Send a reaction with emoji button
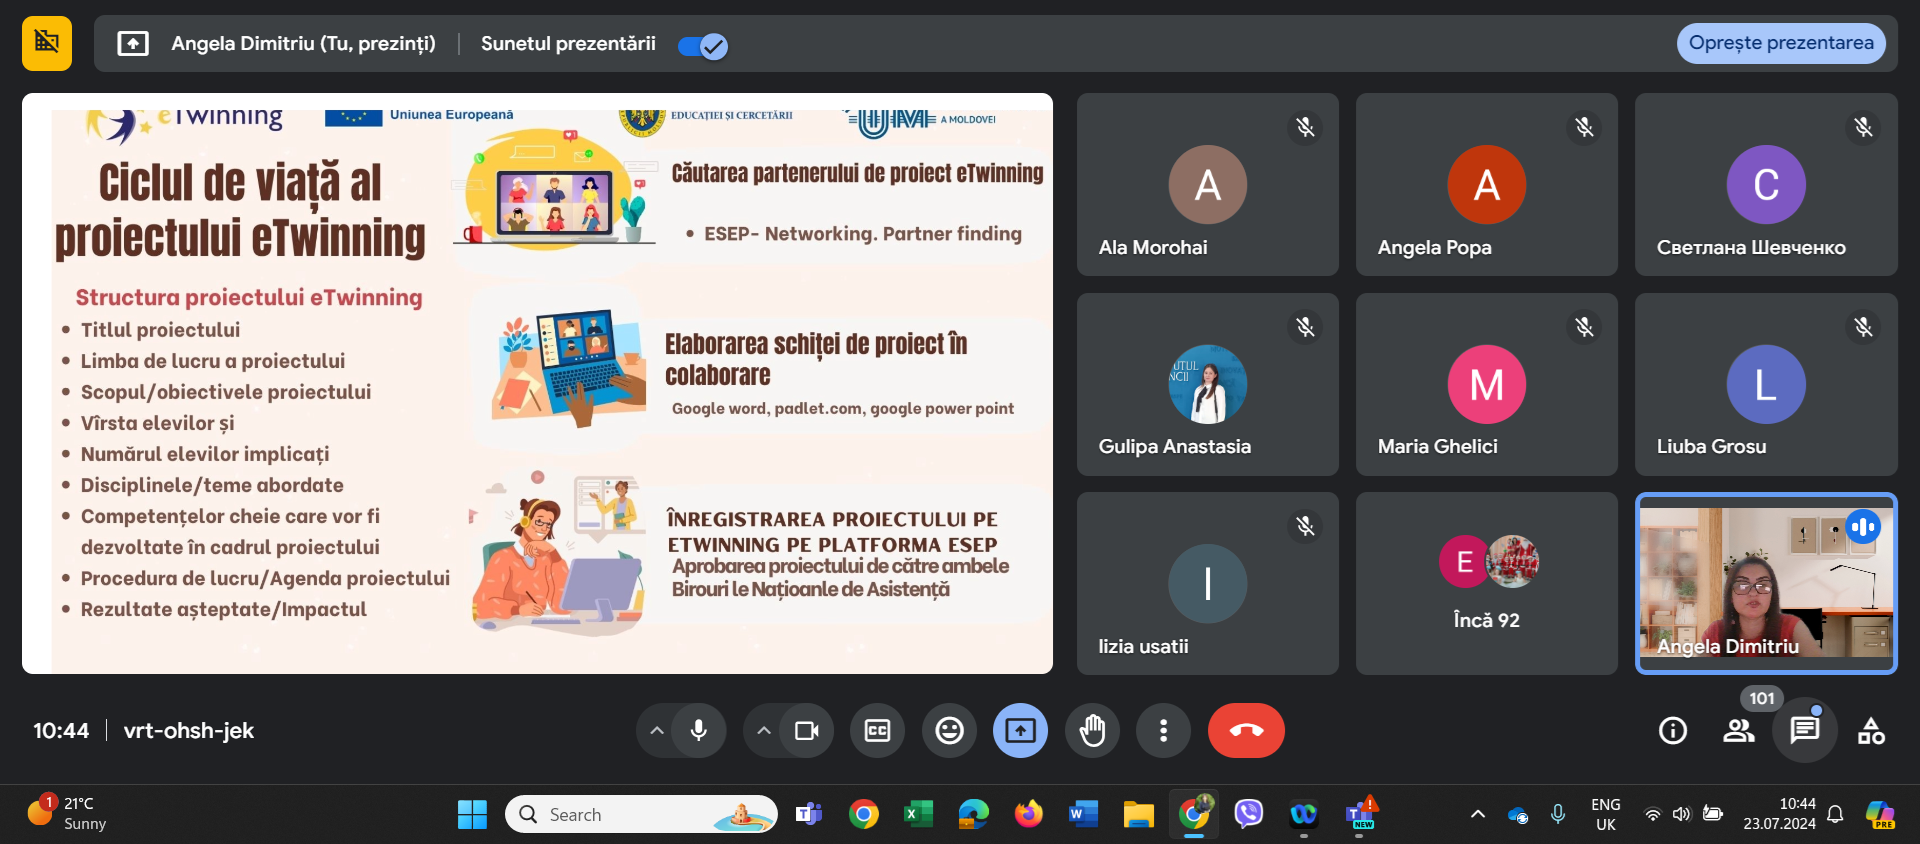The image size is (1920, 844). (x=949, y=731)
